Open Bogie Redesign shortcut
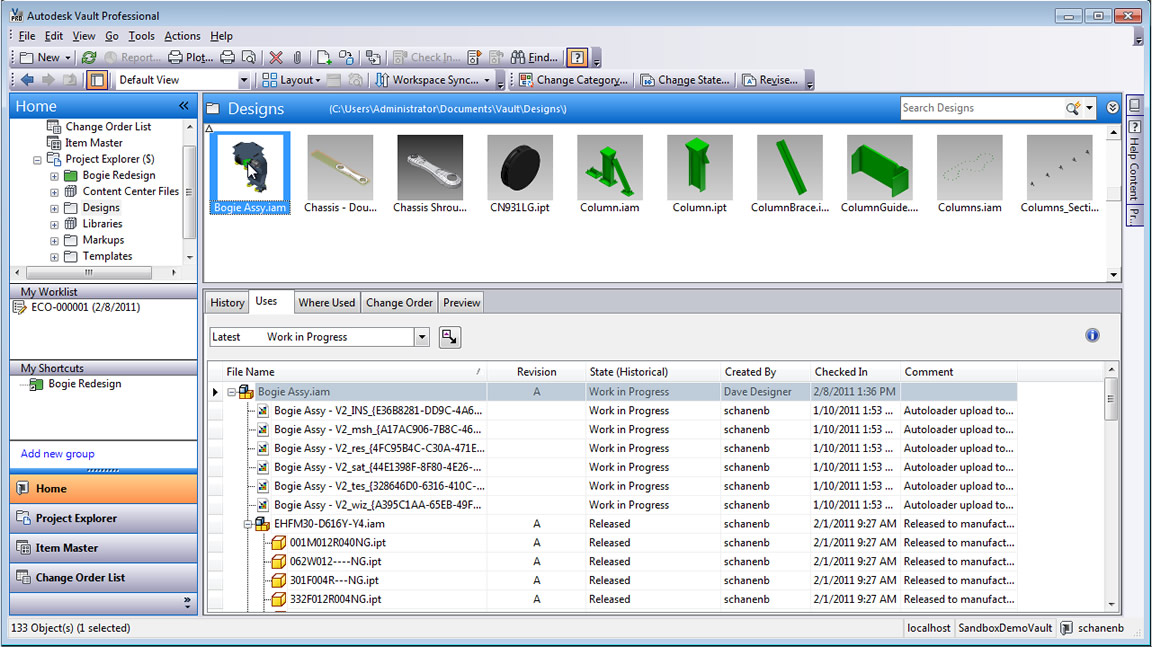Screen dimensions: 1152x647 click(84, 384)
